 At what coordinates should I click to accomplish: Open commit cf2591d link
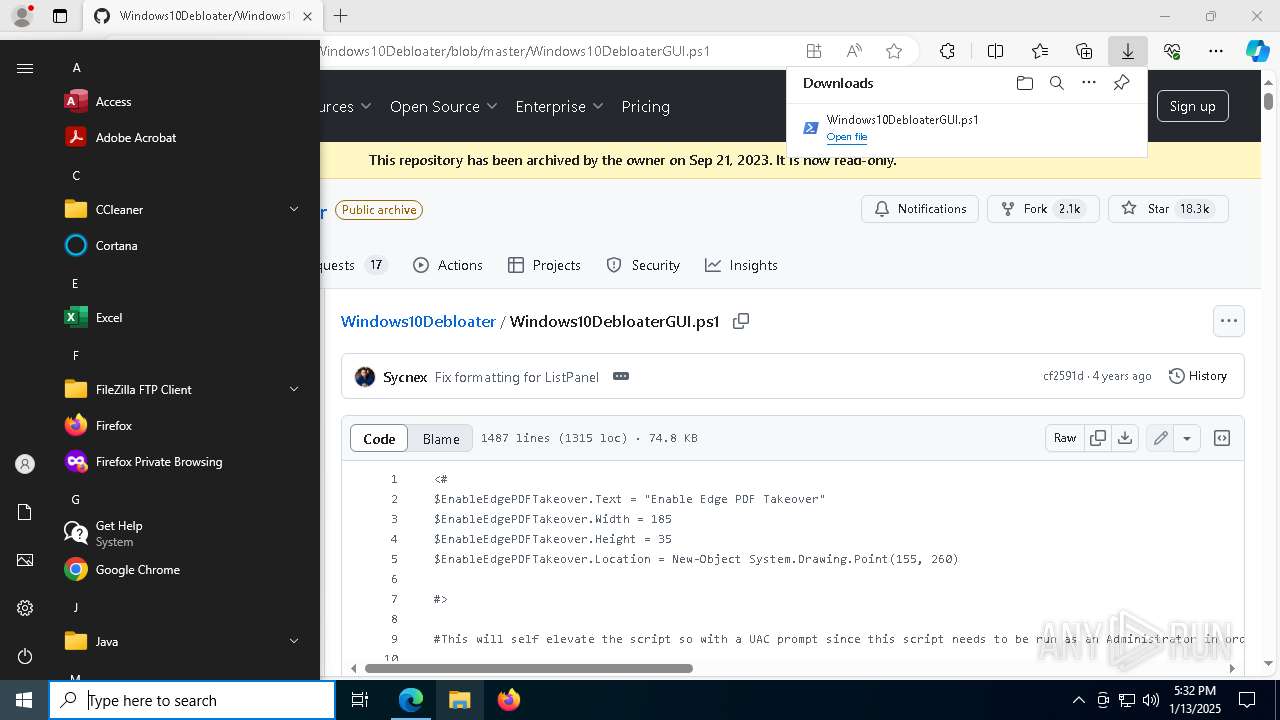coord(1063,376)
